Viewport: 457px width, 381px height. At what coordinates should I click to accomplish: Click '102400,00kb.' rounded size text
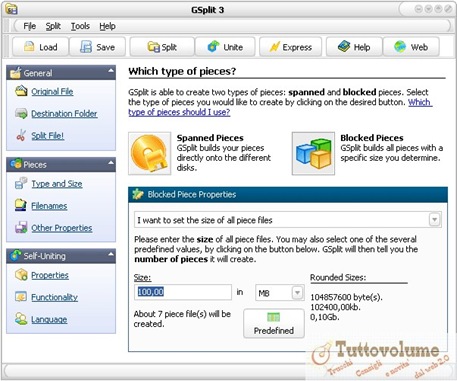[x=335, y=307]
